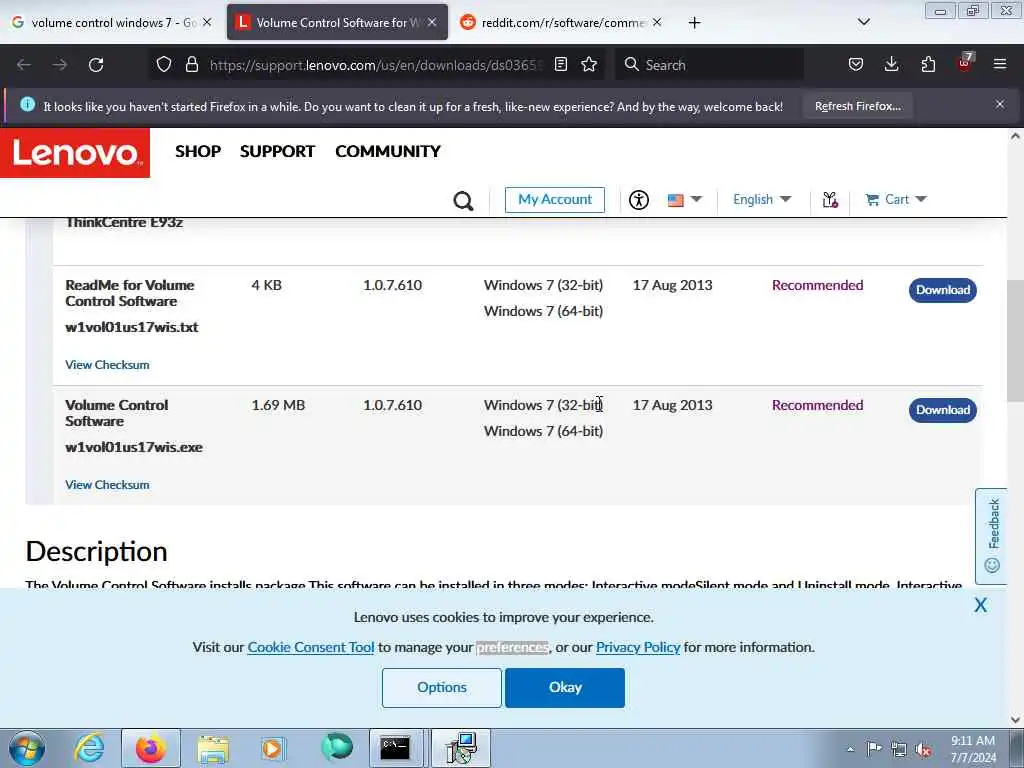Open the Cookie Consent Tool link
1024x768 pixels.
(311, 647)
